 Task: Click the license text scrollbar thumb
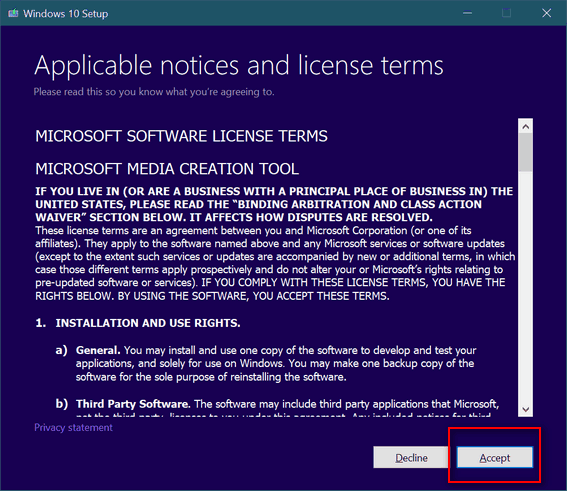[x=525, y=152]
